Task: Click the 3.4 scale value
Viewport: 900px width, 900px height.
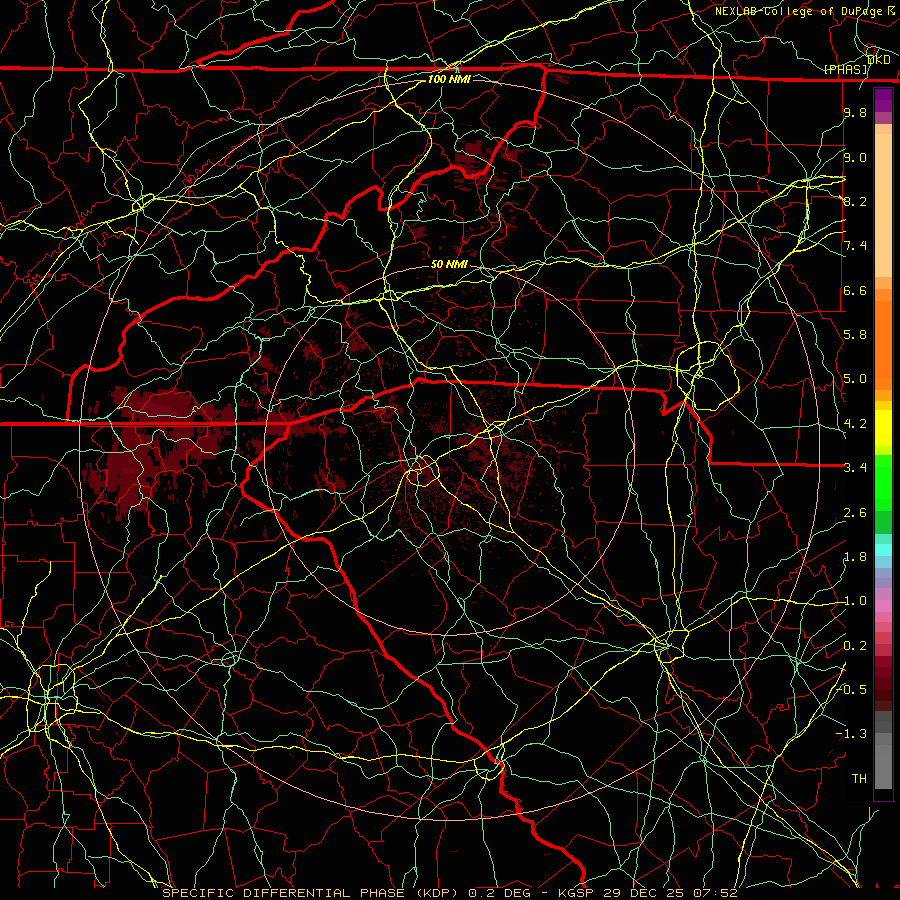Action: (x=855, y=468)
